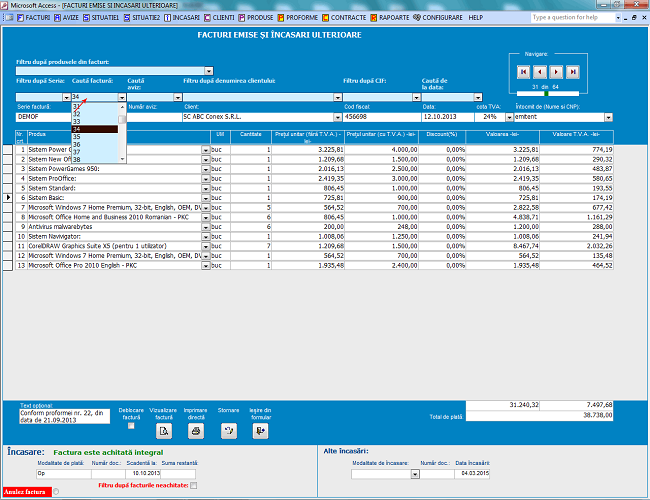Click the invoice list scrollbar thumb
650x500 pixels.
pos(122,120)
